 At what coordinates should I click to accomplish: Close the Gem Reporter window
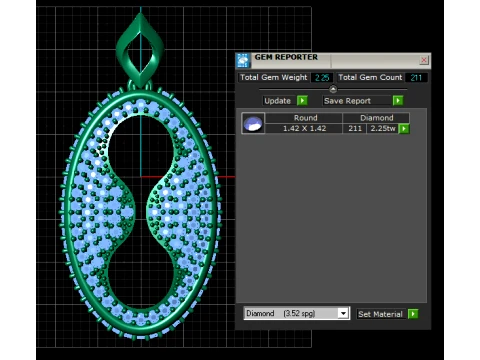[424, 60]
